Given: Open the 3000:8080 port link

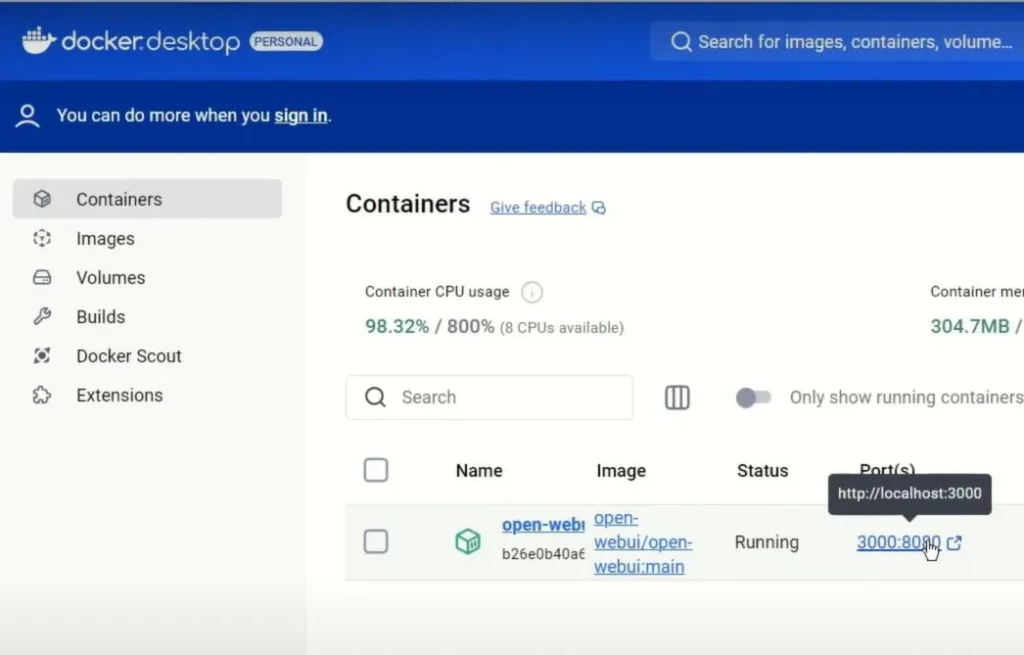Looking at the screenshot, I should pyautogui.click(x=899, y=542).
